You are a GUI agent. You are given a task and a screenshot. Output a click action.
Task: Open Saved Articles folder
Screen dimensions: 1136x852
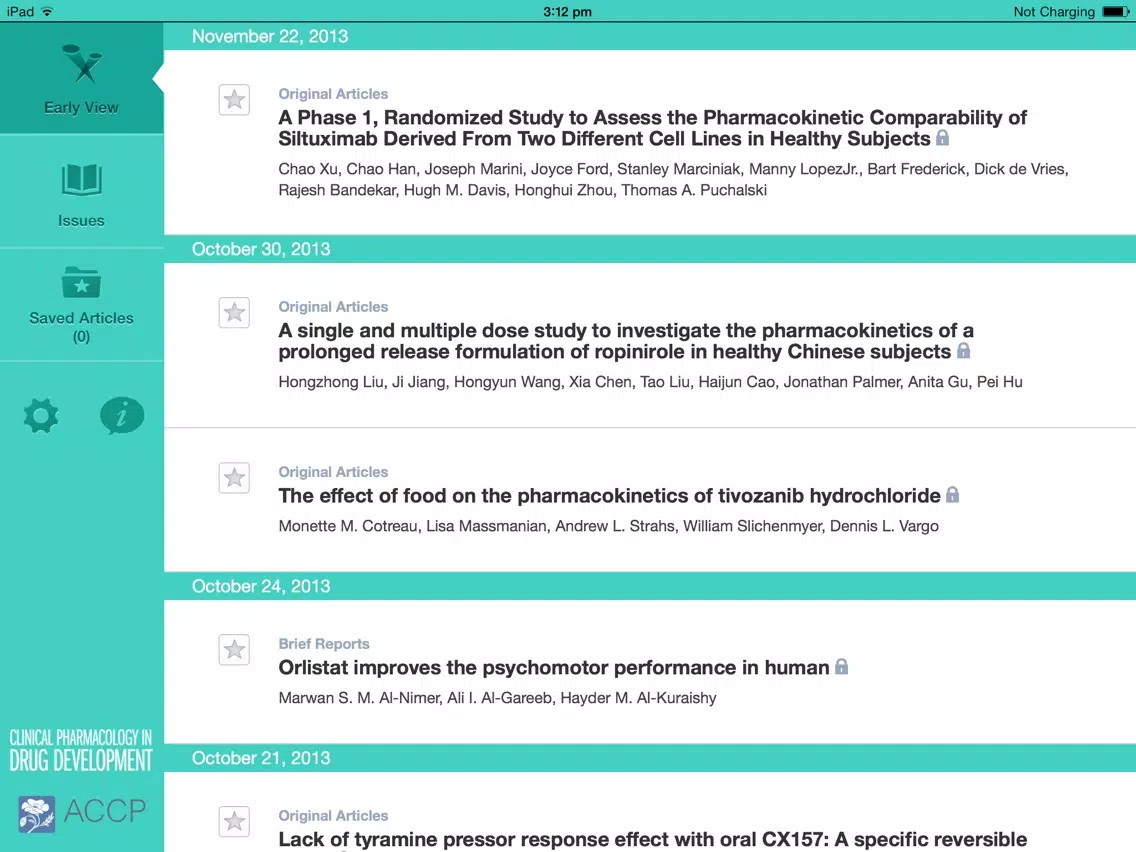coord(81,305)
